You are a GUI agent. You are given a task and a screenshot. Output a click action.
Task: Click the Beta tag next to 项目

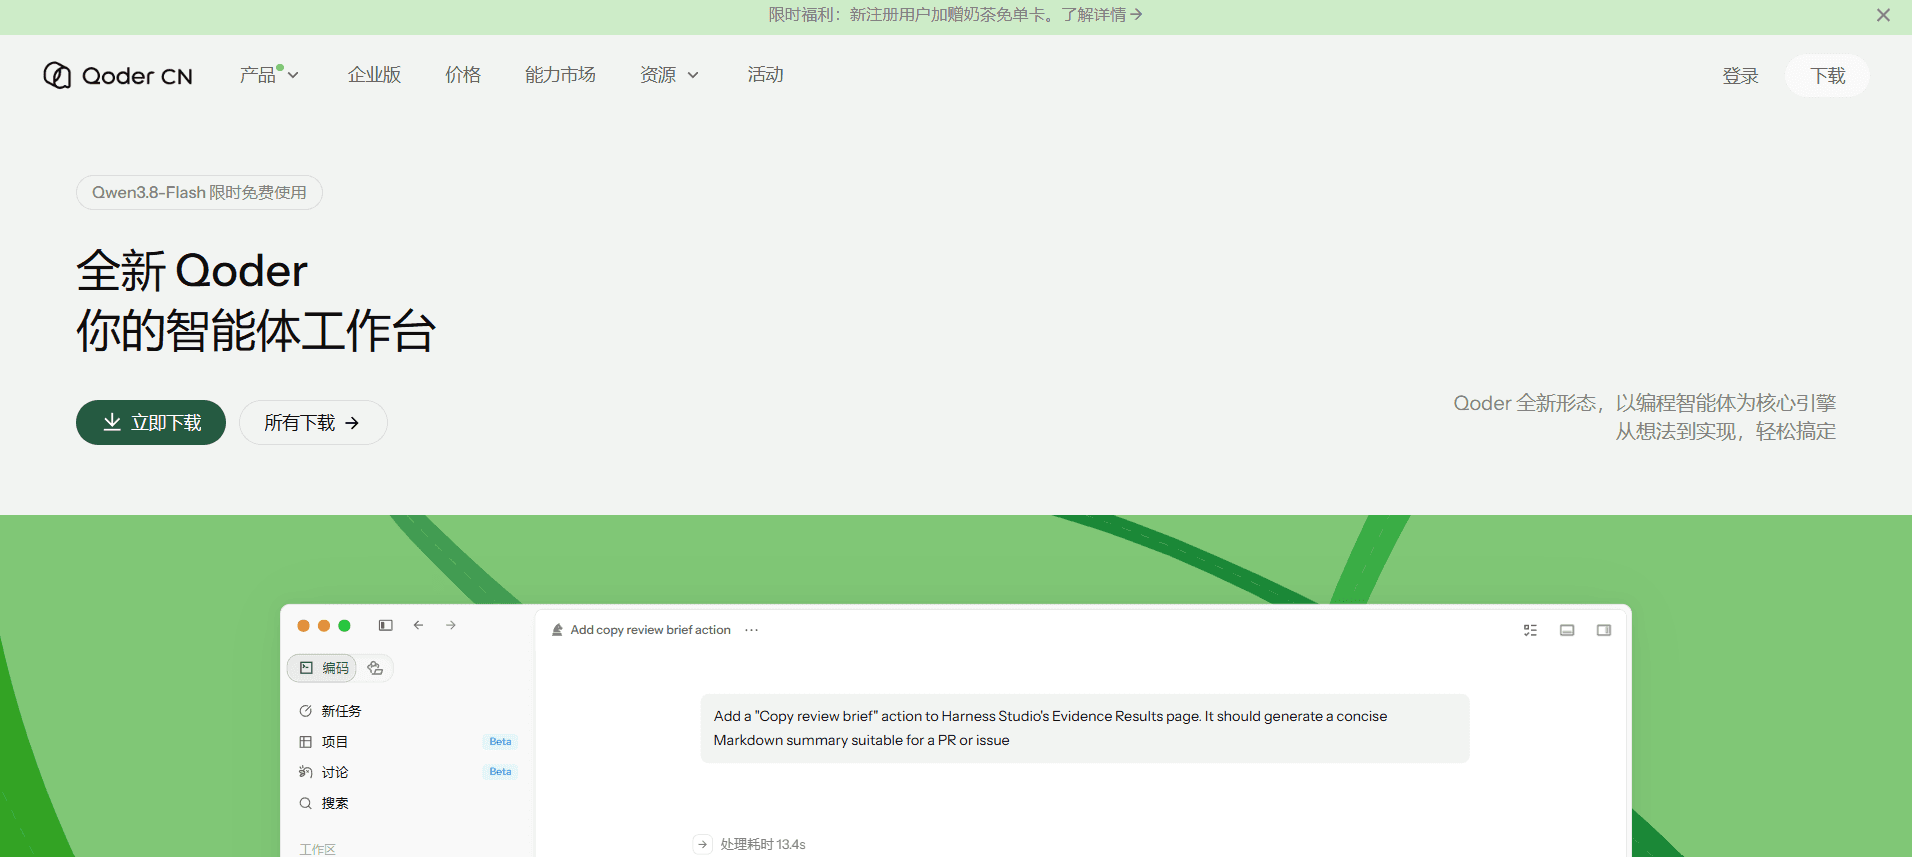pos(500,742)
